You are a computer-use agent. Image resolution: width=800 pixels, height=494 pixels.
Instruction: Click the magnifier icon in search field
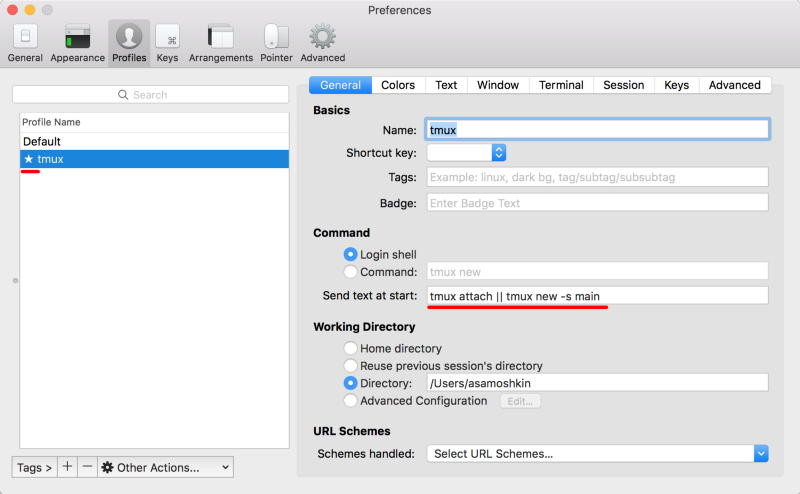[123, 95]
